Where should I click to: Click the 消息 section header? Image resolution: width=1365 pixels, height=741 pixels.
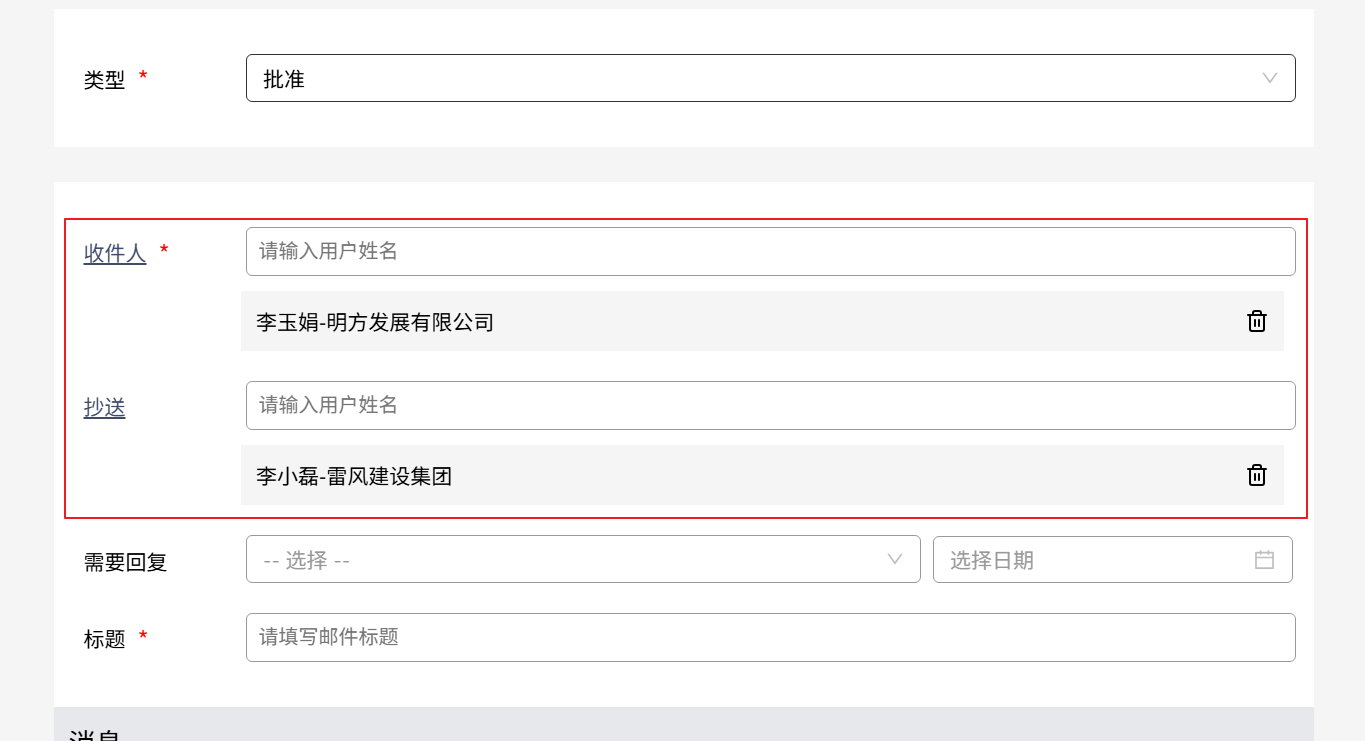pyautogui.click(x=95, y=732)
